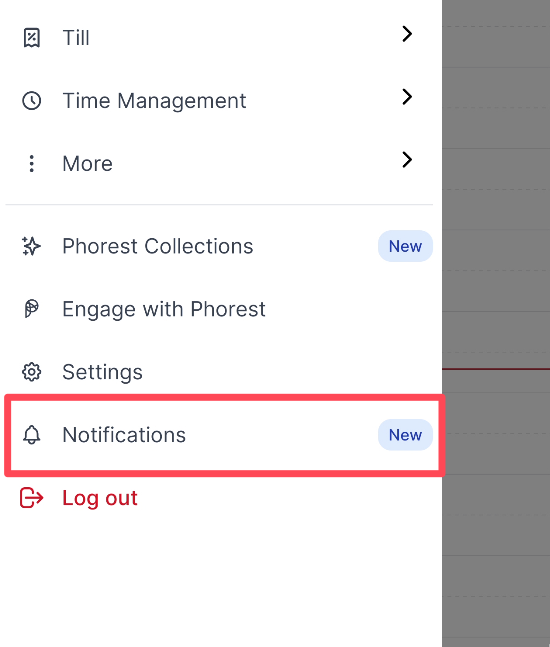550x647 pixels.
Task: Click the Till receipt icon
Action: 31,38
